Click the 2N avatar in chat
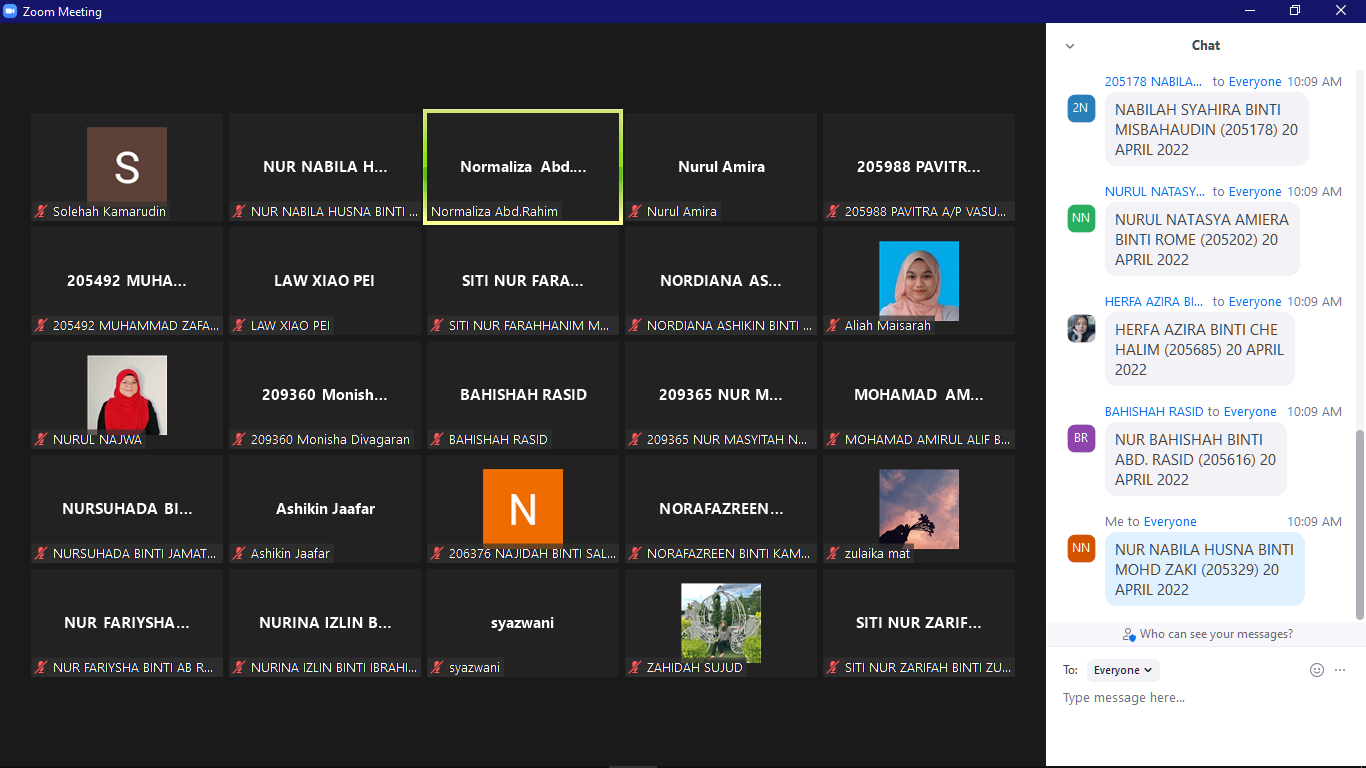The image size is (1366, 768). [x=1081, y=108]
